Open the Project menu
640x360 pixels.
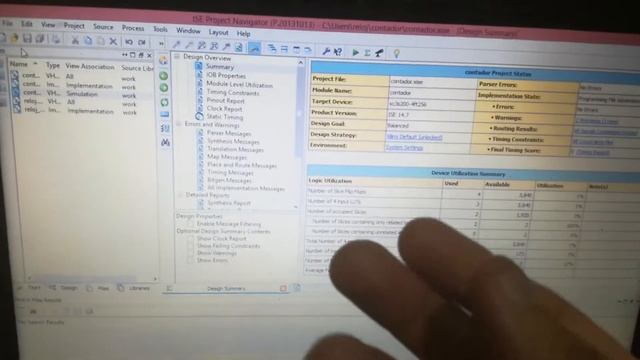coord(74,26)
